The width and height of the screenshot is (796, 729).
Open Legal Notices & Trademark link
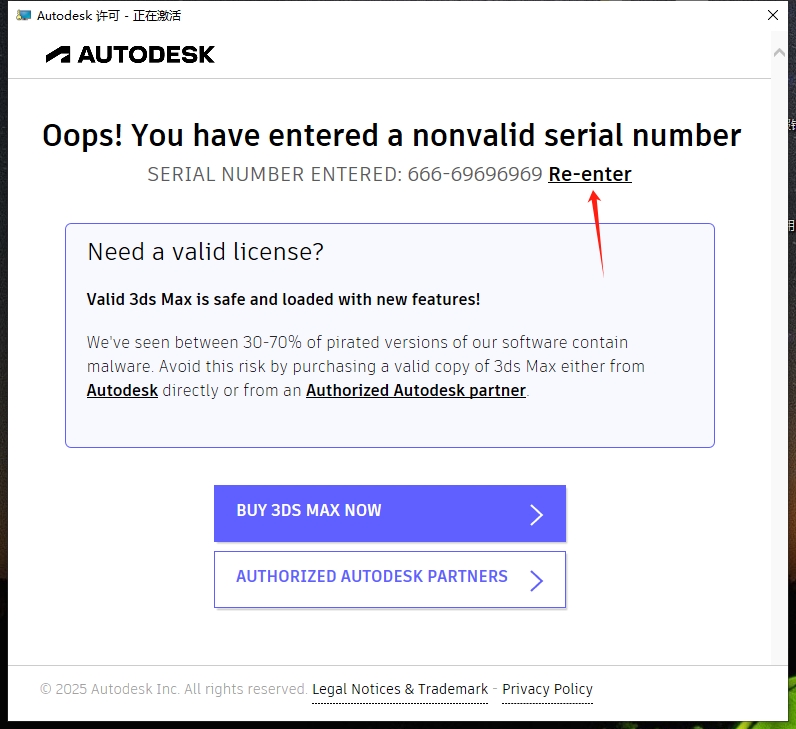(x=400, y=689)
